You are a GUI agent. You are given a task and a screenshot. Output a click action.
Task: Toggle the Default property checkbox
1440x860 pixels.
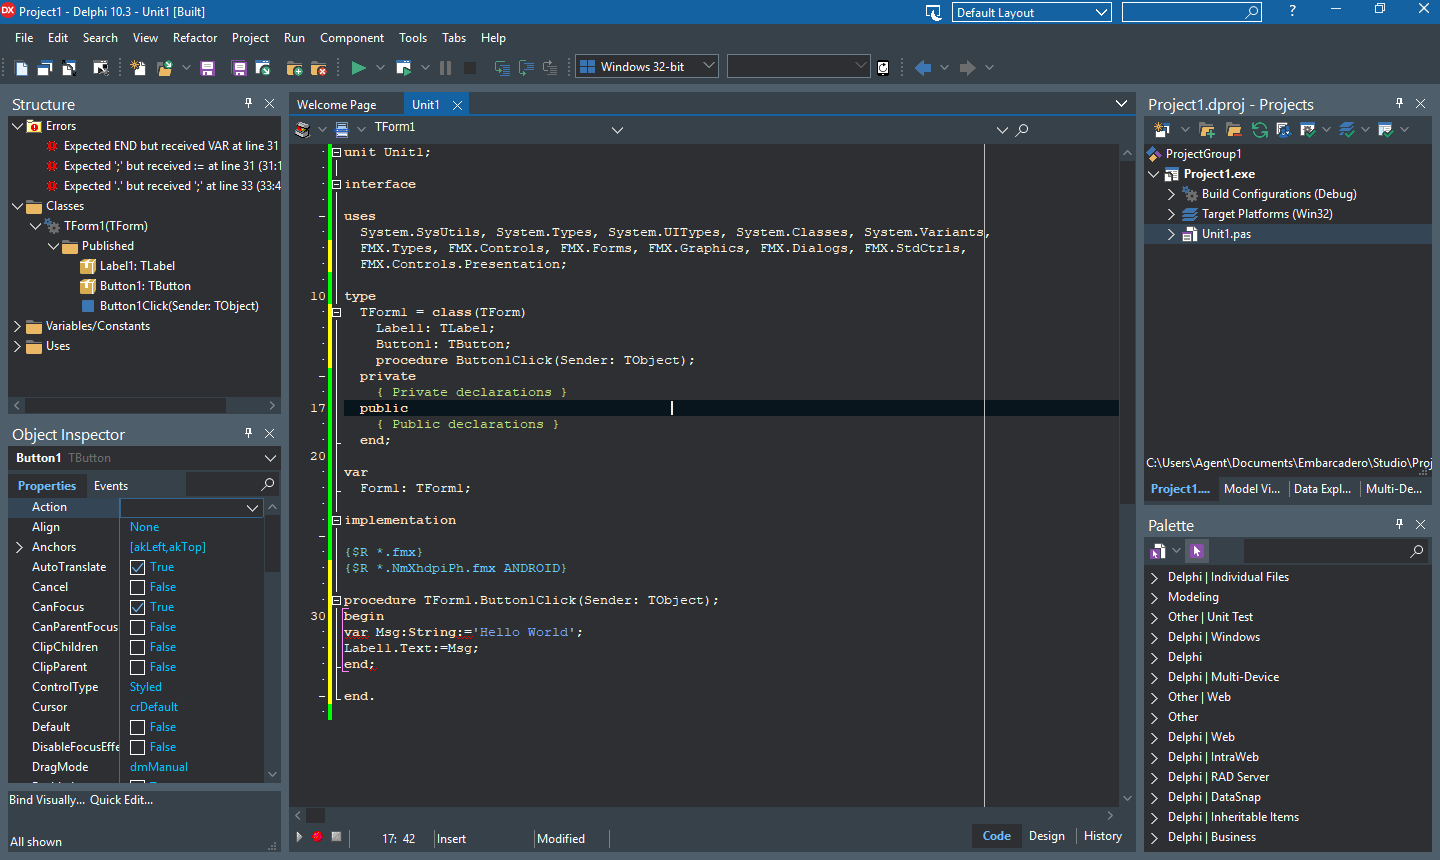(x=138, y=727)
